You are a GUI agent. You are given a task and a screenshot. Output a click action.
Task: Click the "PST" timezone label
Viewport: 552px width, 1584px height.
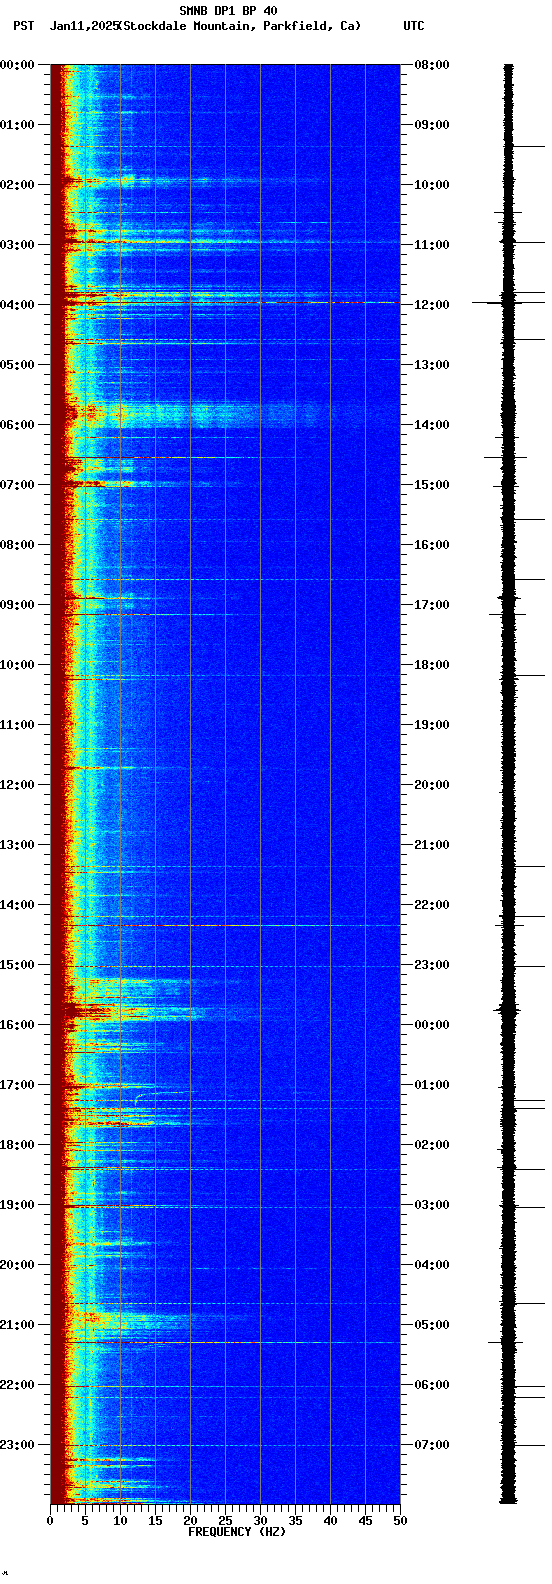(x=23, y=26)
